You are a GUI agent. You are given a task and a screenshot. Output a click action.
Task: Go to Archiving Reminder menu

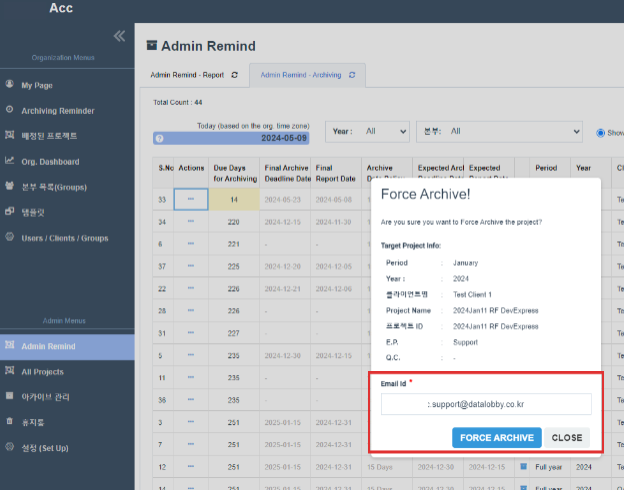tap(58, 111)
